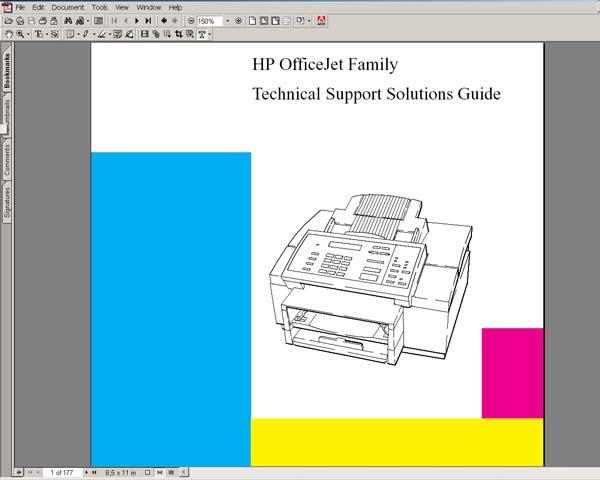
Task: Expand the Pencil tool dropdown arrow
Action: [94, 34]
